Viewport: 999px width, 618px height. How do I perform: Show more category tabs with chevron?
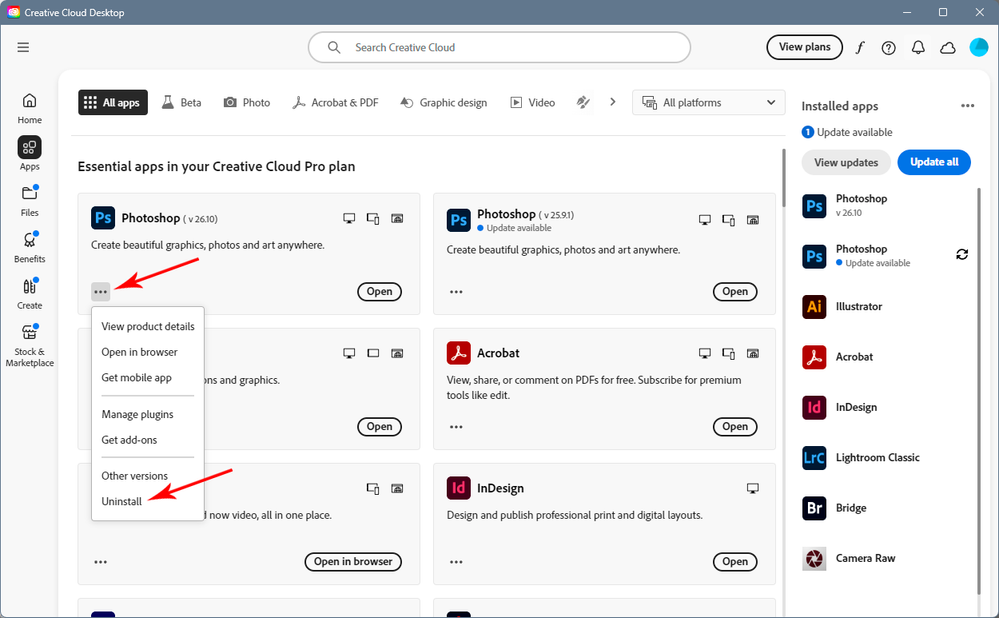tap(612, 102)
